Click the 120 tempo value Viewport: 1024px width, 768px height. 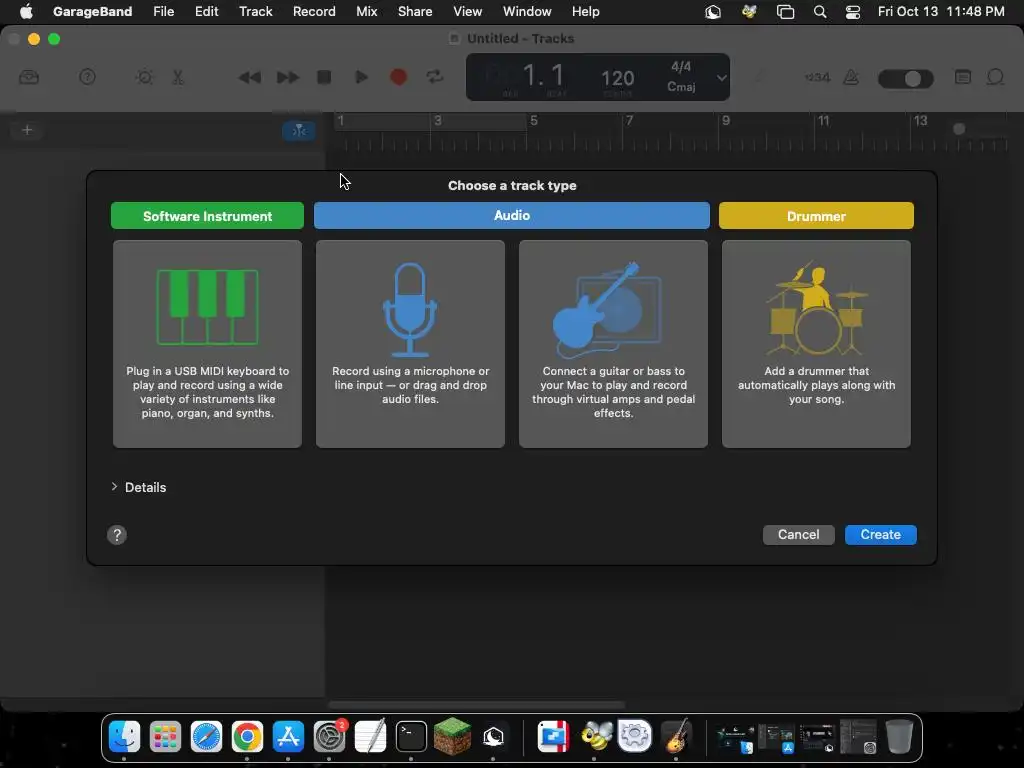[617, 78]
